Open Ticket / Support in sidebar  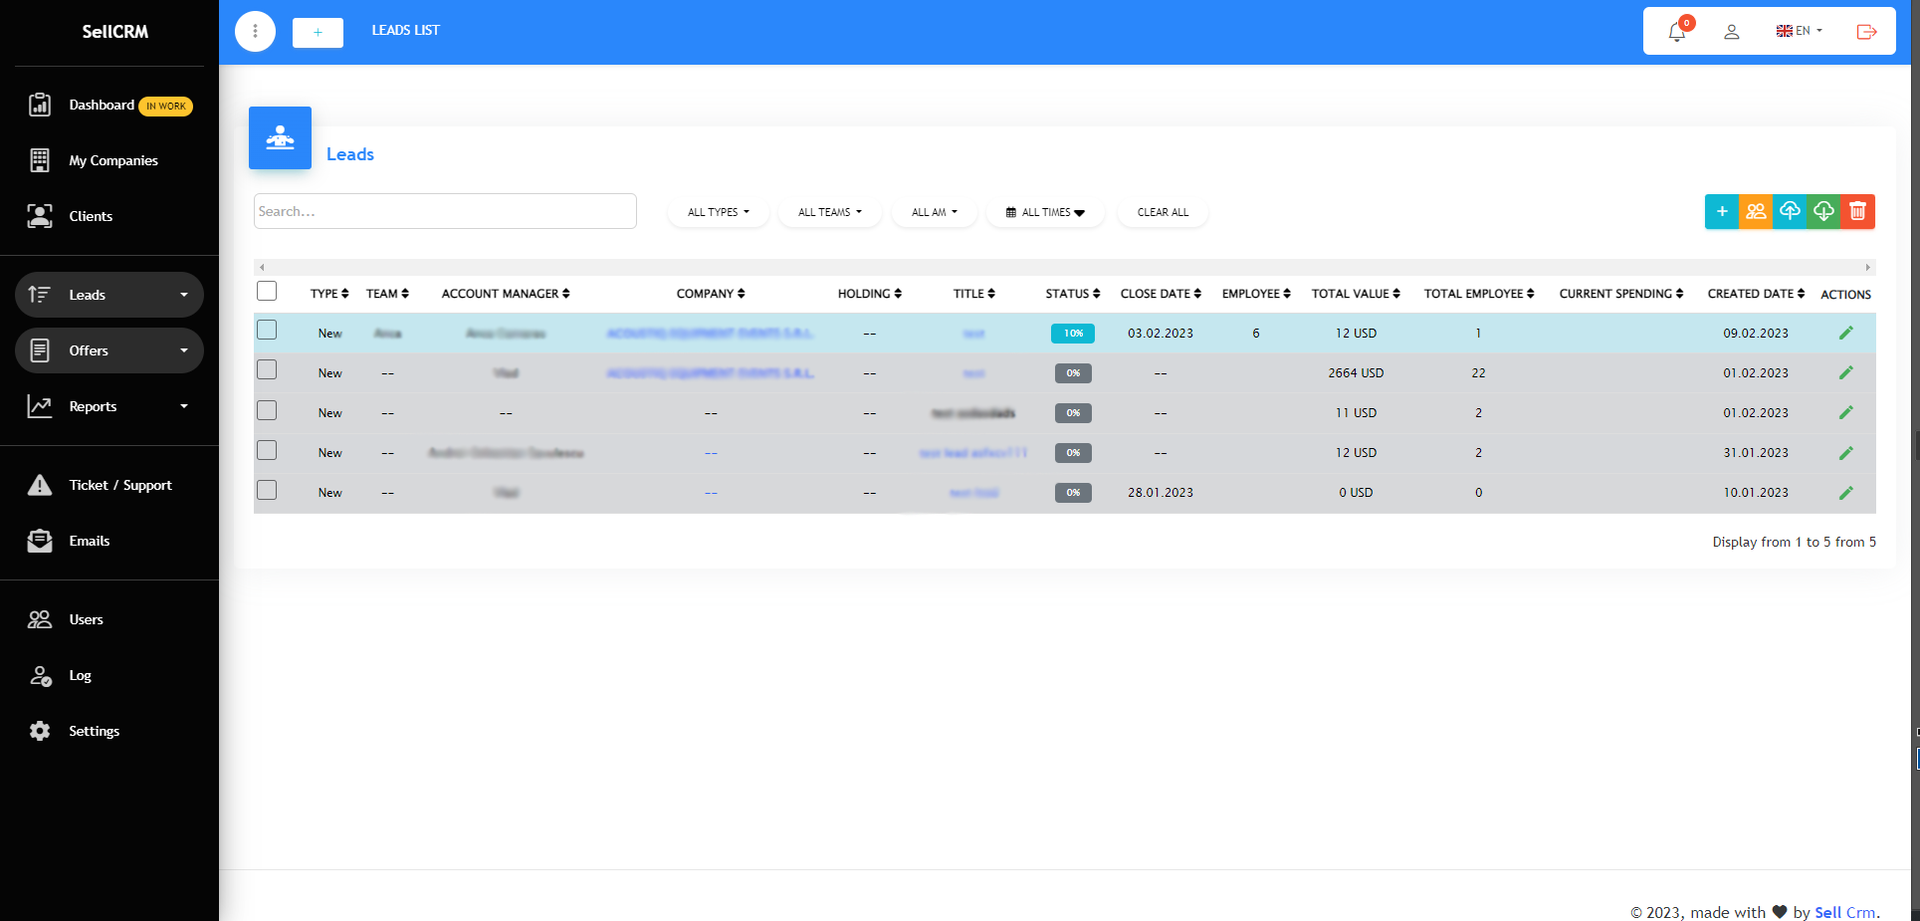coord(120,485)
